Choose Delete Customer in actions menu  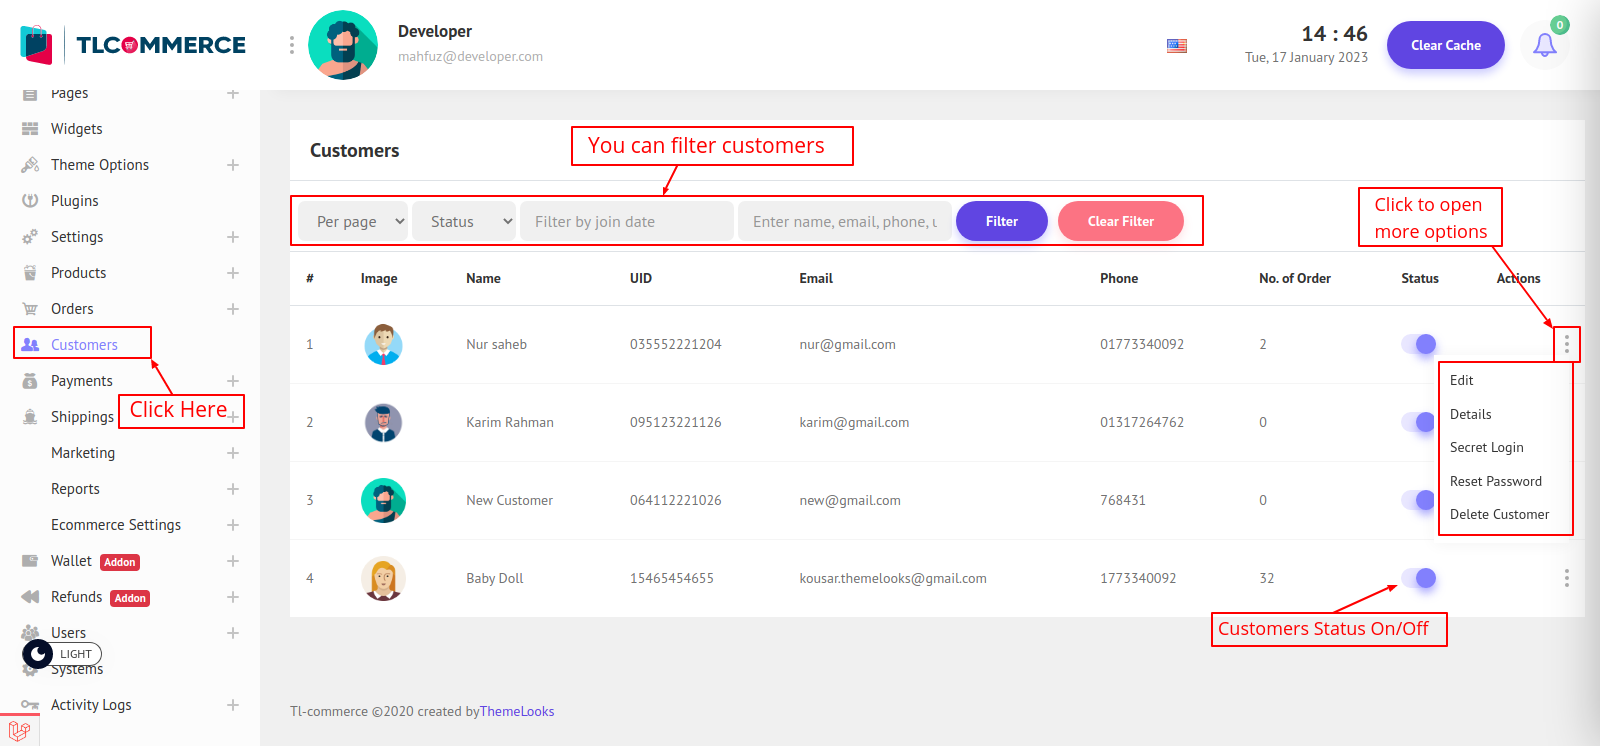click(1499, 514)
